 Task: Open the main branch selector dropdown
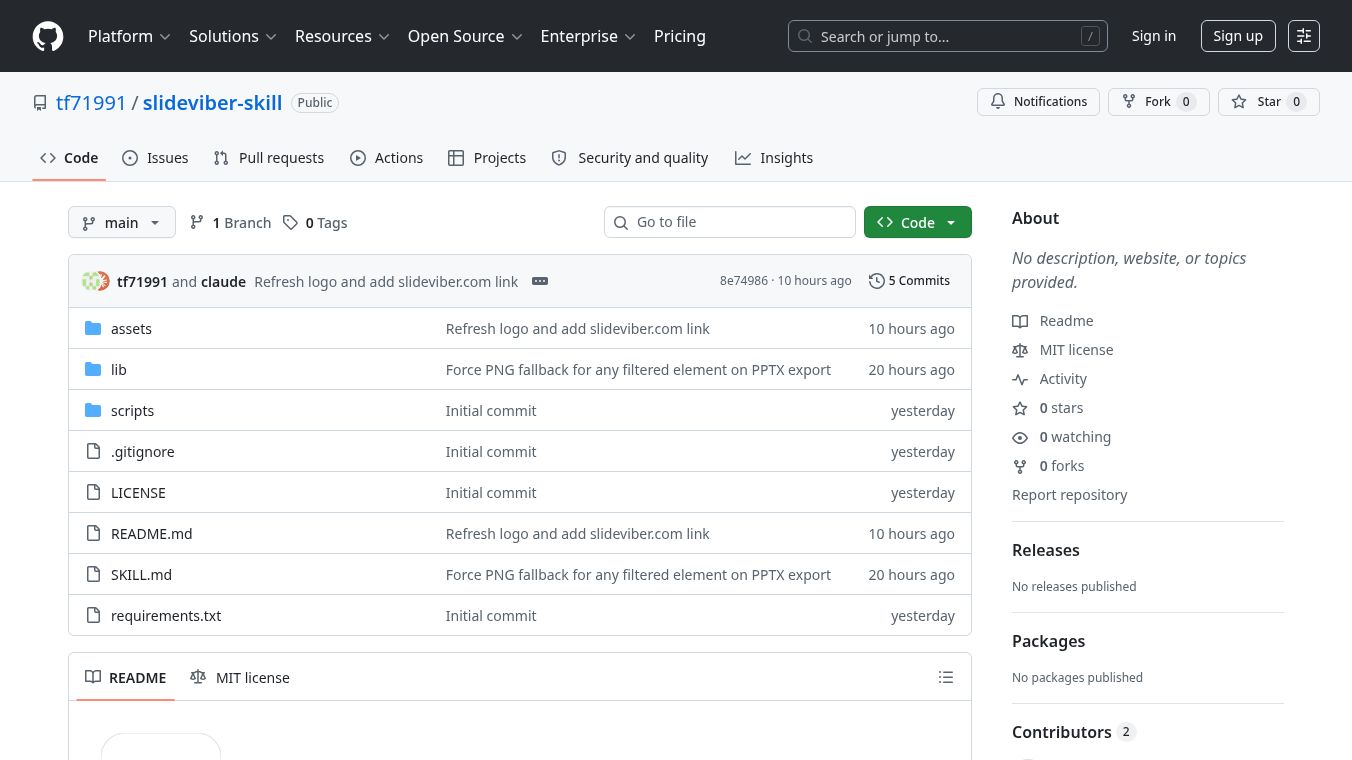tap(122, 222)
